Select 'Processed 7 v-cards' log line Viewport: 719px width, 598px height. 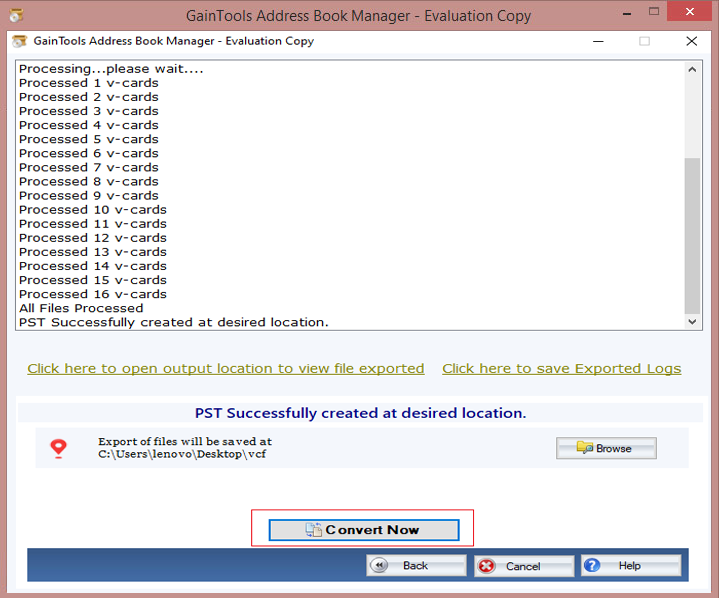88,167
